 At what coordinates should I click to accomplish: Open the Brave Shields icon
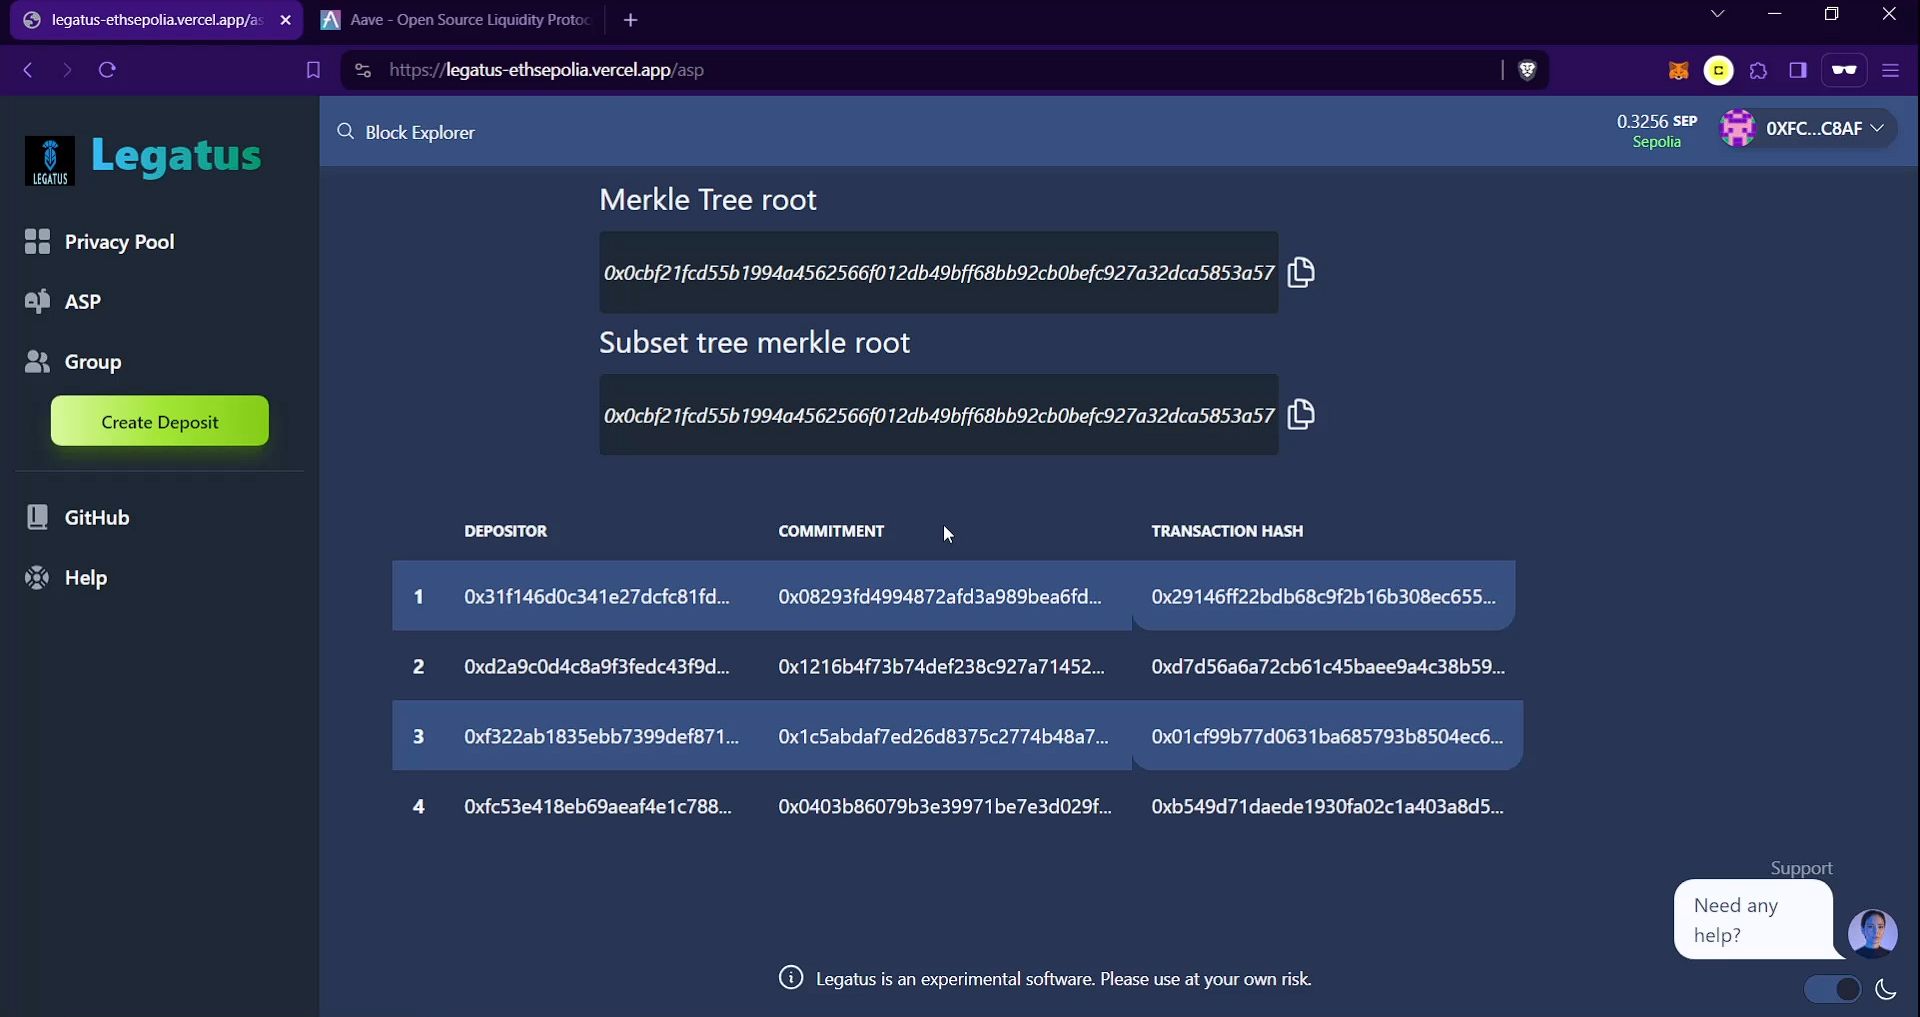(1527, 70)
